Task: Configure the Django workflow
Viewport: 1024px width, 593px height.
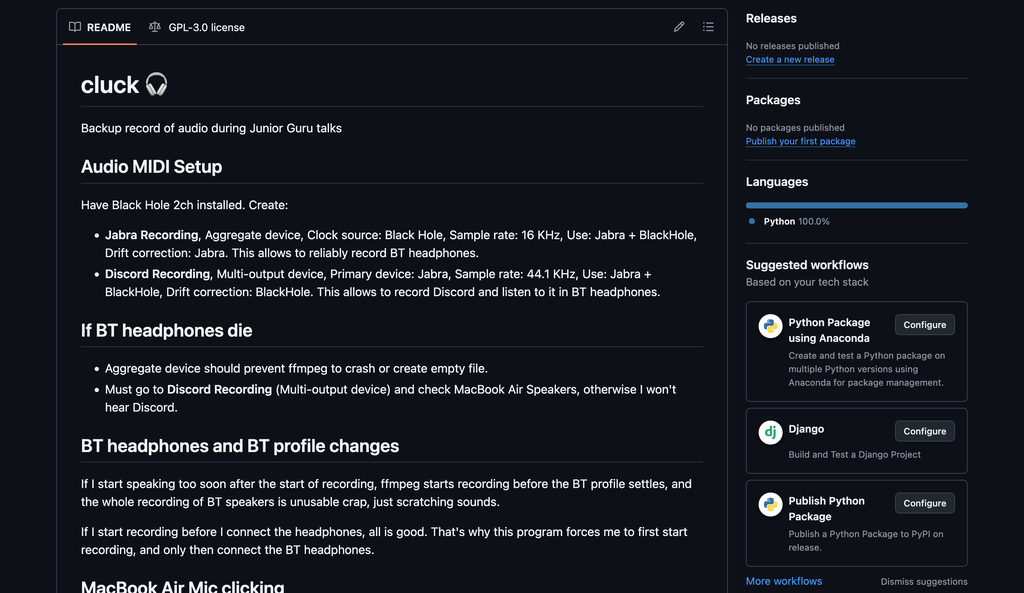Action: [x=924, y=431]
